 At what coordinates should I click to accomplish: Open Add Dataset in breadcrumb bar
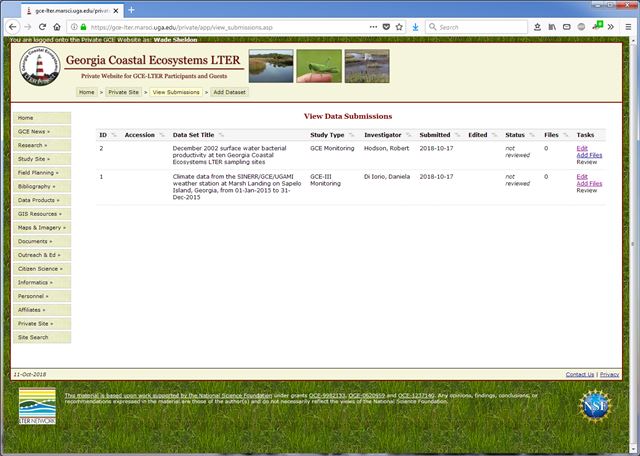point(228,92)
